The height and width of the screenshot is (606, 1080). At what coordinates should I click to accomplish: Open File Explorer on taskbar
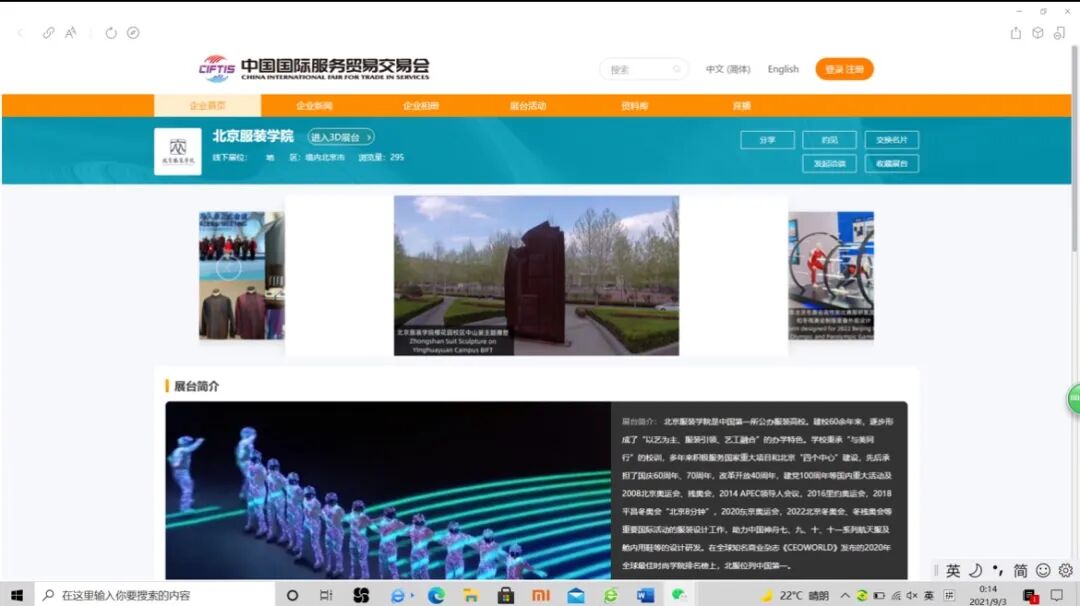[x=470, y=595]
